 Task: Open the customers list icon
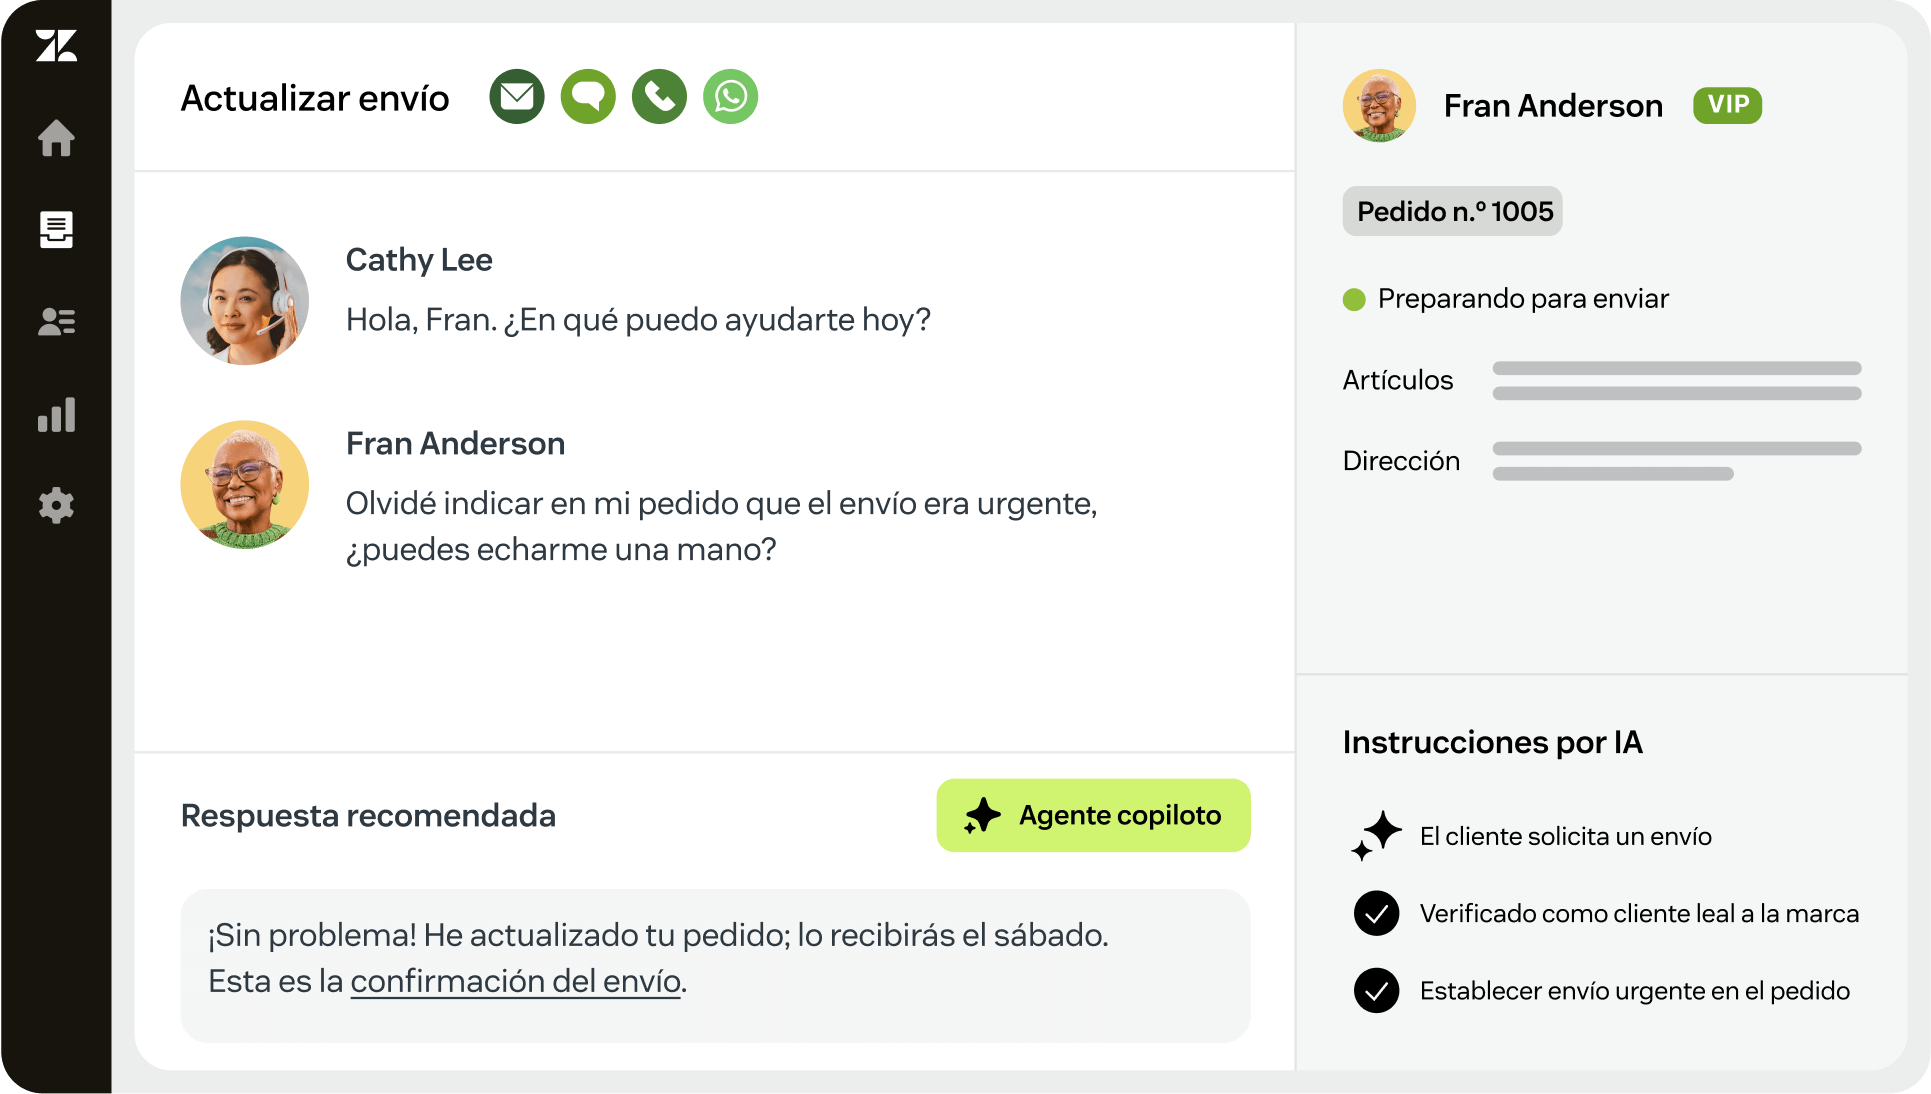[x=56, y=322]
